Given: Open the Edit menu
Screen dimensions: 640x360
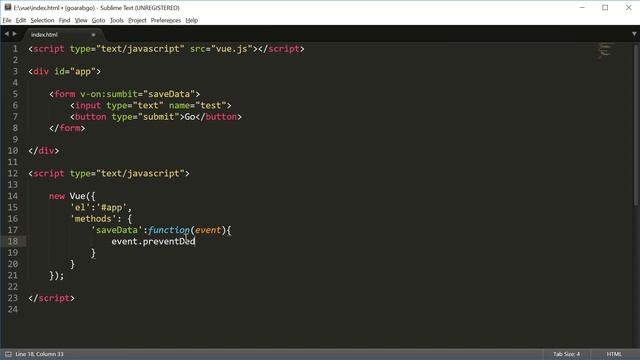Looking at the screenshot, I should pyautogui.click(x=21, y=20).
